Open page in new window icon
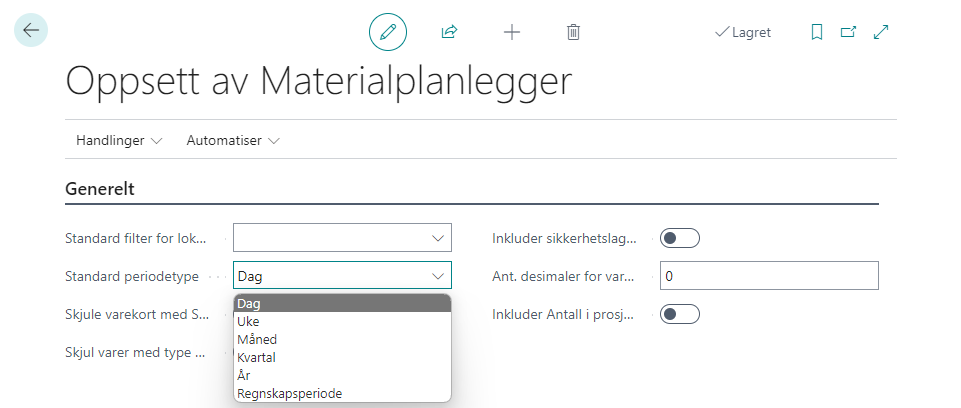This screenshot has height=408, width=961. (848, 32)
